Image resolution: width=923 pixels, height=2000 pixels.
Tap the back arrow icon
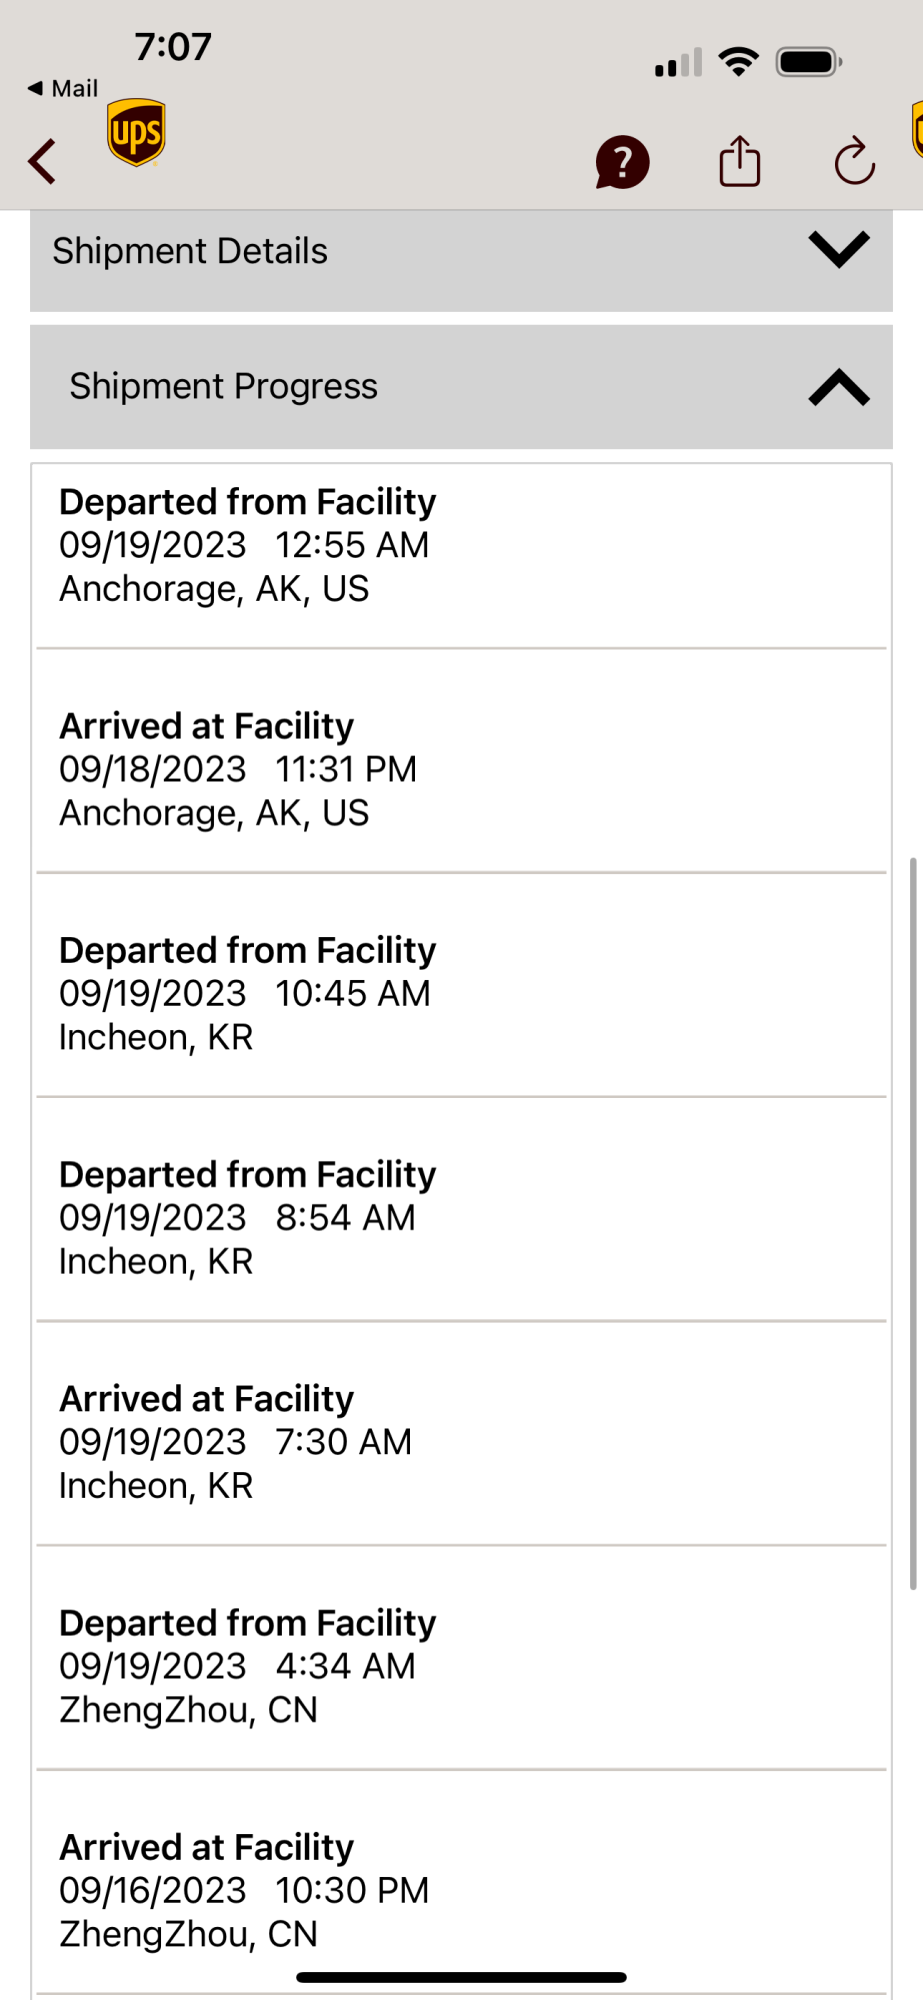pos(42,161)
